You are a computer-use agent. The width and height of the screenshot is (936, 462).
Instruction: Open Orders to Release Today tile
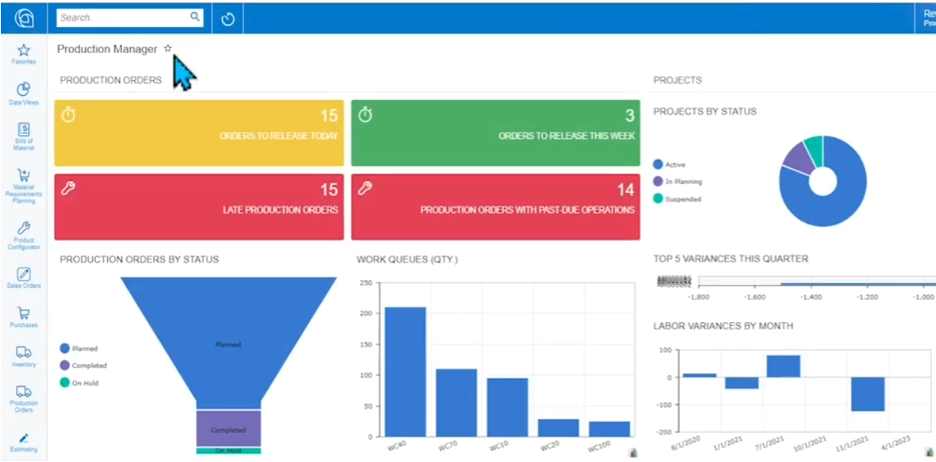(x=199, y=133)
